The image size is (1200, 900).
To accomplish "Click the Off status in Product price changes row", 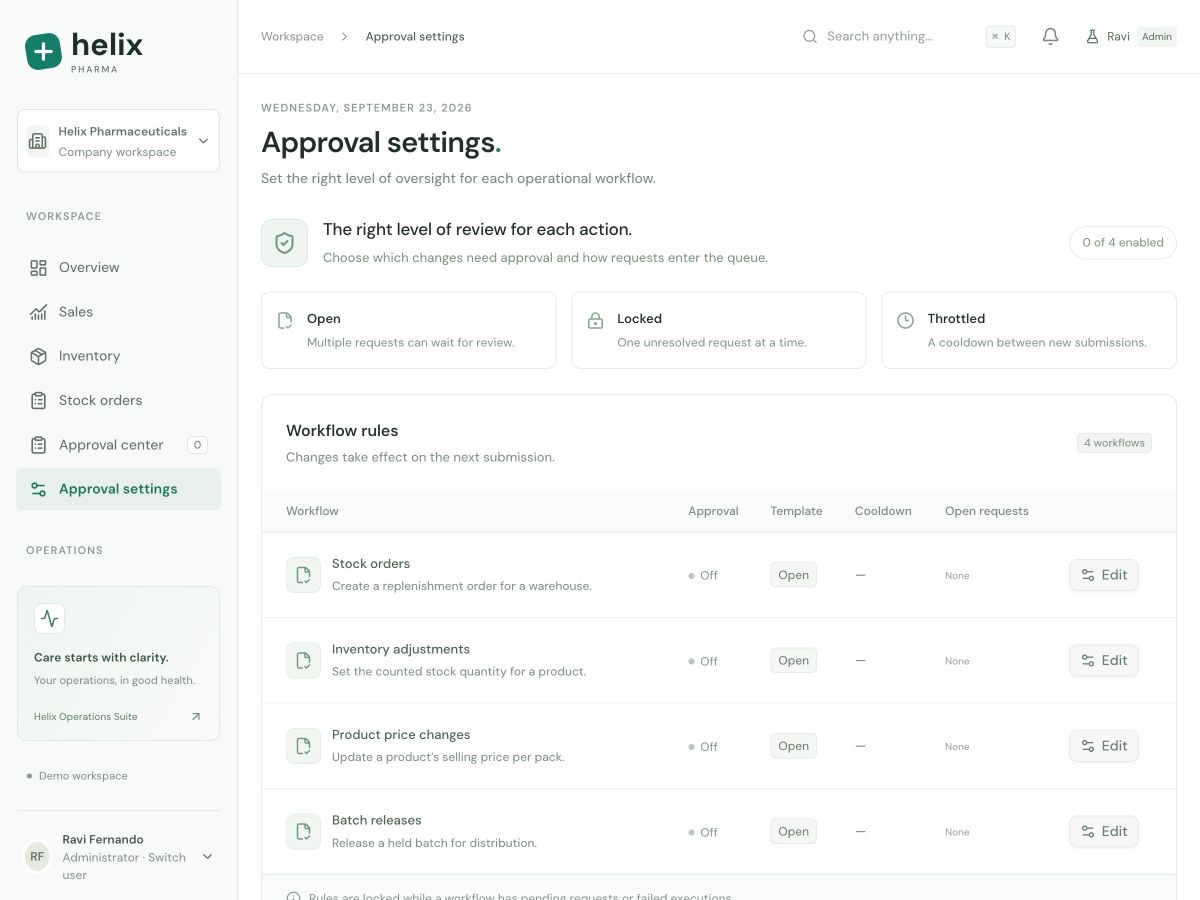I will tap(703, 747).
